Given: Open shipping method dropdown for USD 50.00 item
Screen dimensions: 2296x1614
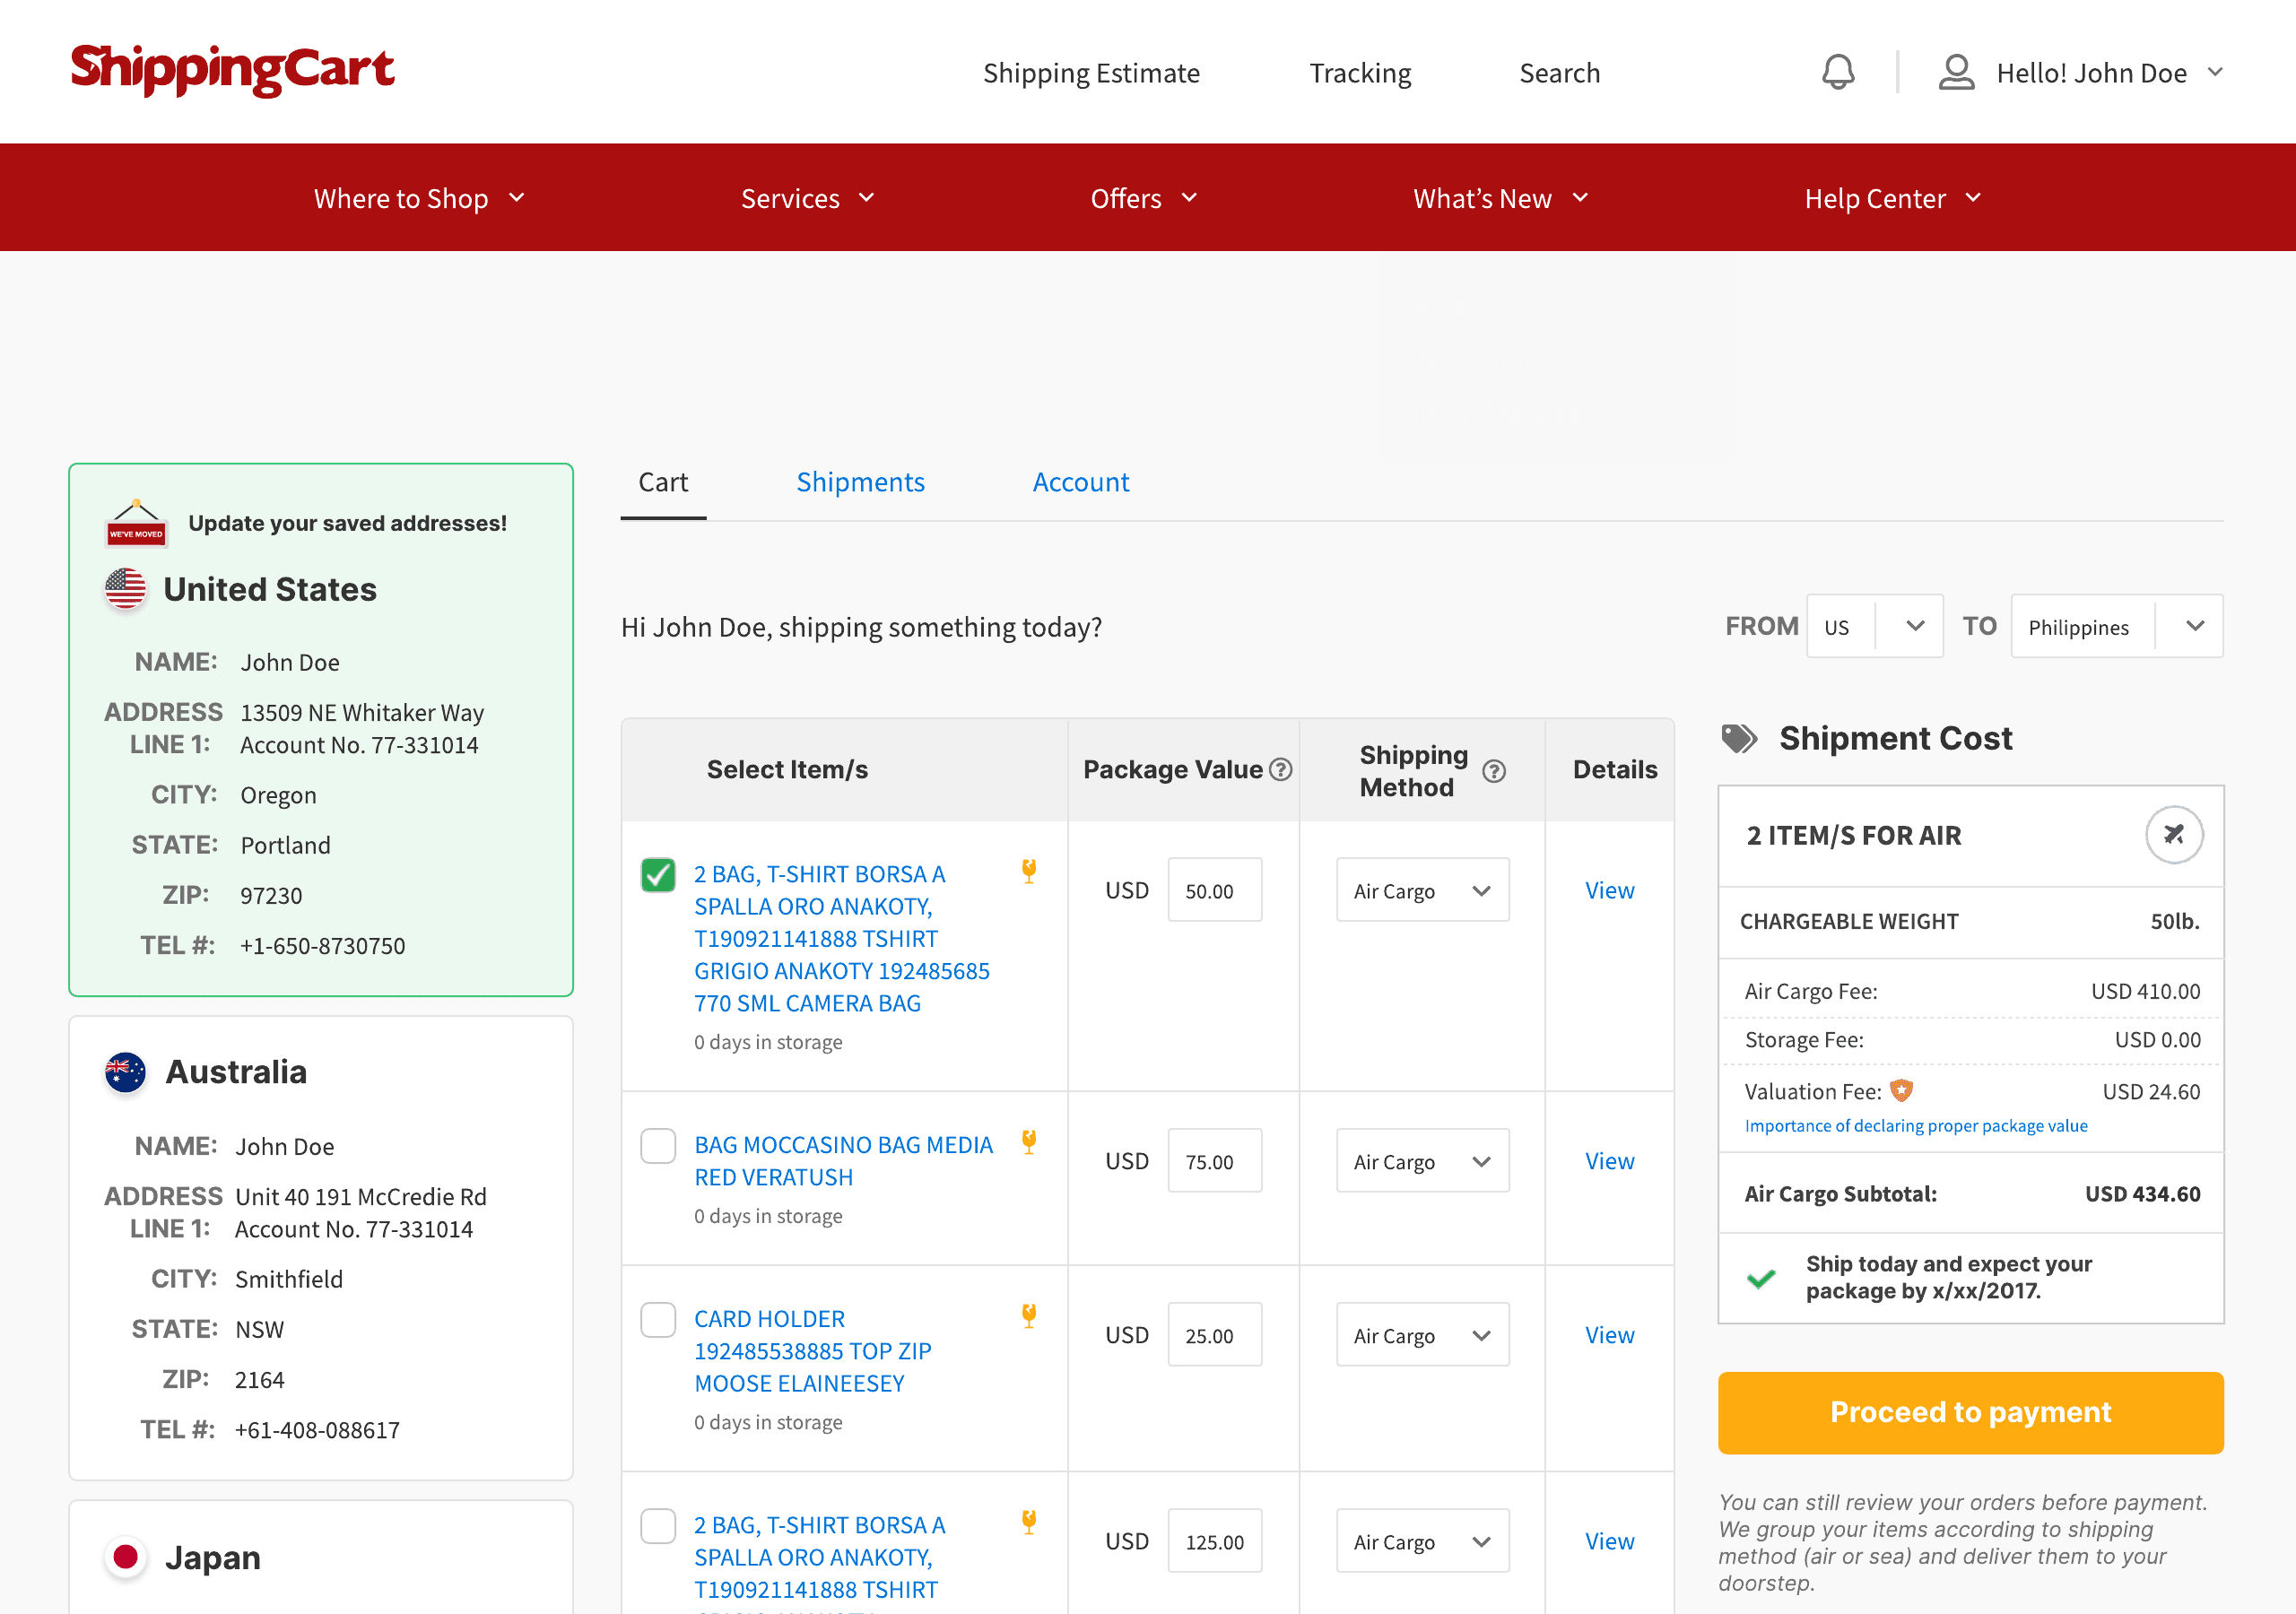Looking at the screenshot, I should point(1422,889).
